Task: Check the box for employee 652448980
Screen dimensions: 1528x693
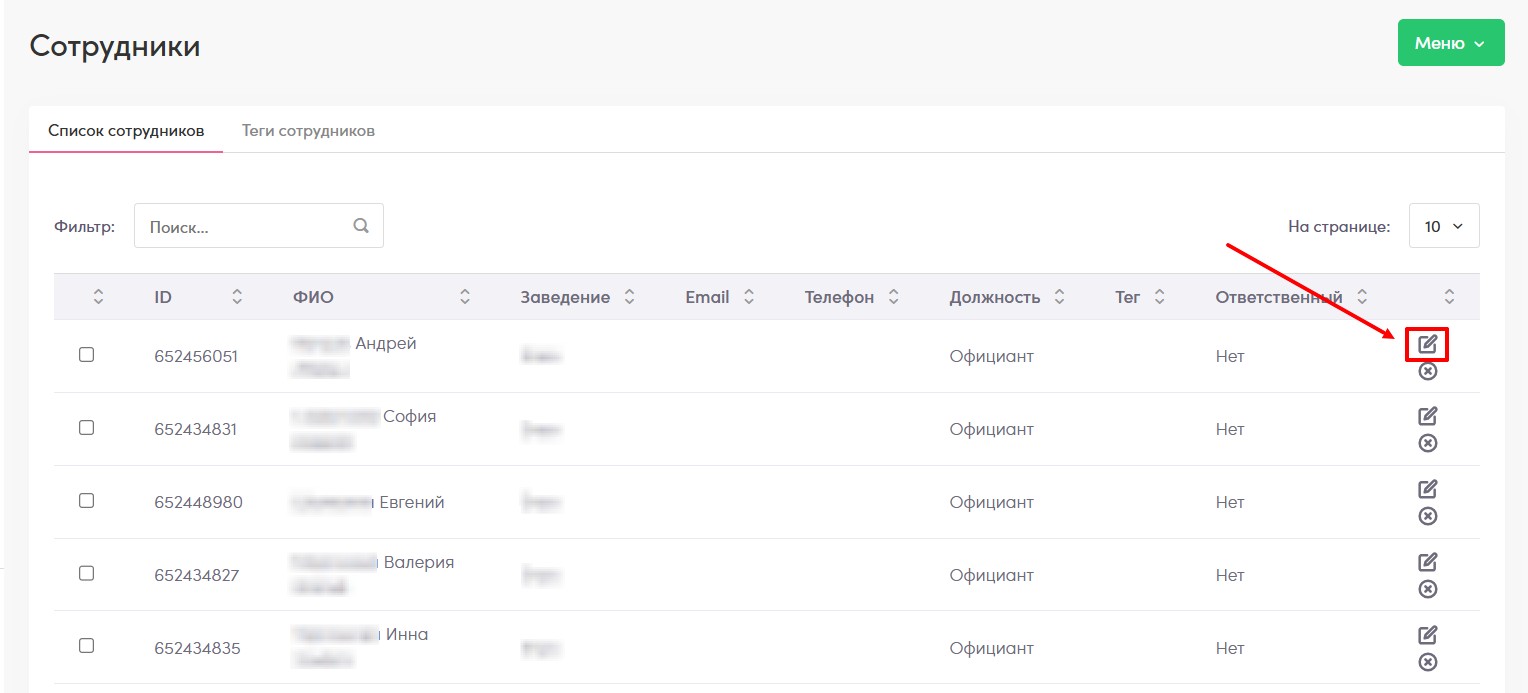Action: coord(86,501)
